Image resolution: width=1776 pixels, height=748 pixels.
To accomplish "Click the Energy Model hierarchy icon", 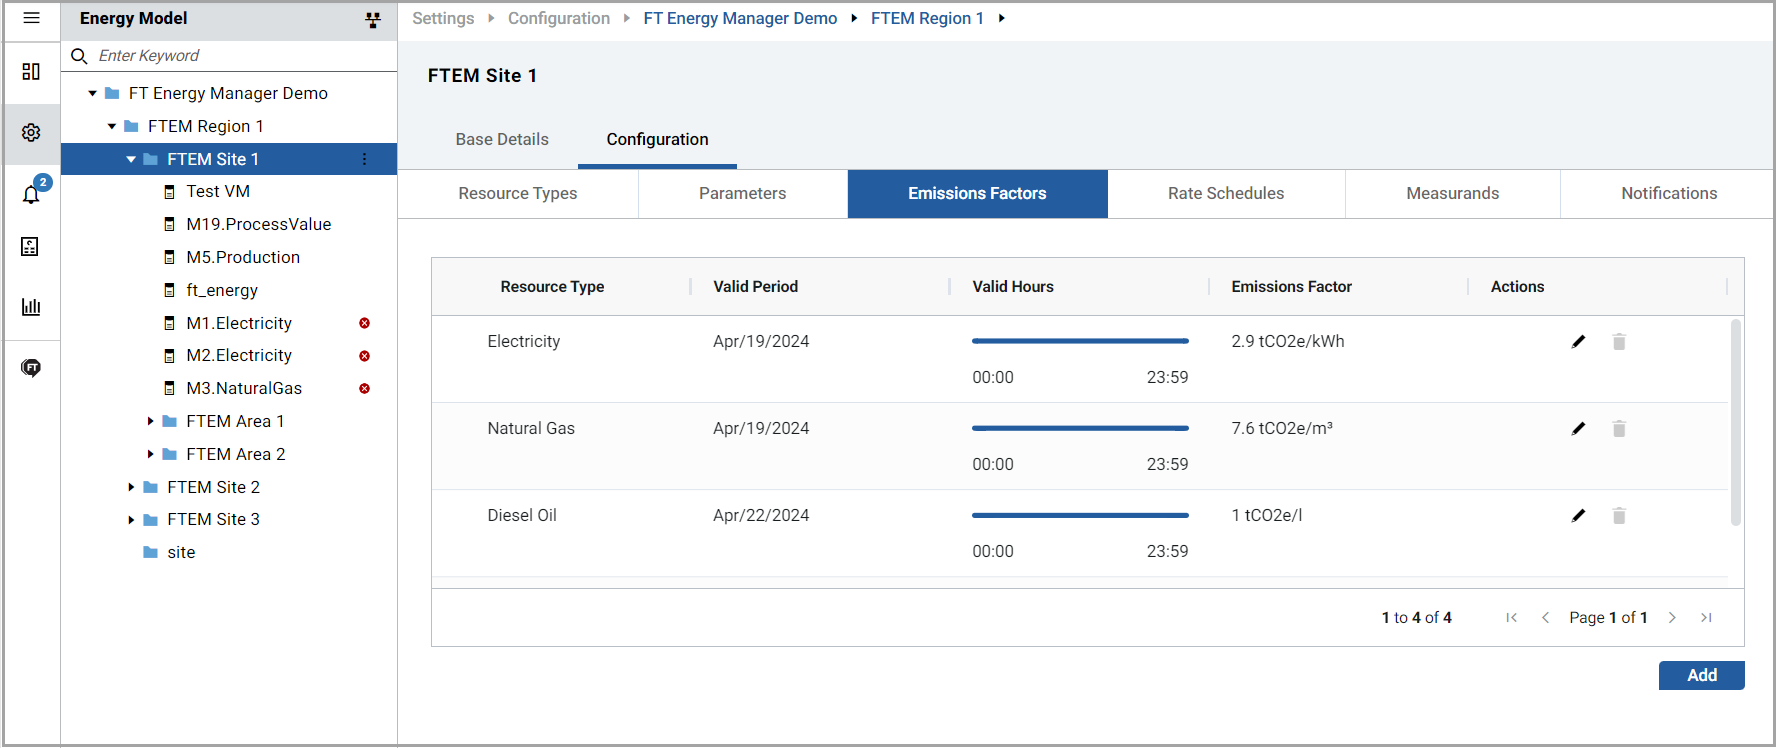I will coord(373,20).
